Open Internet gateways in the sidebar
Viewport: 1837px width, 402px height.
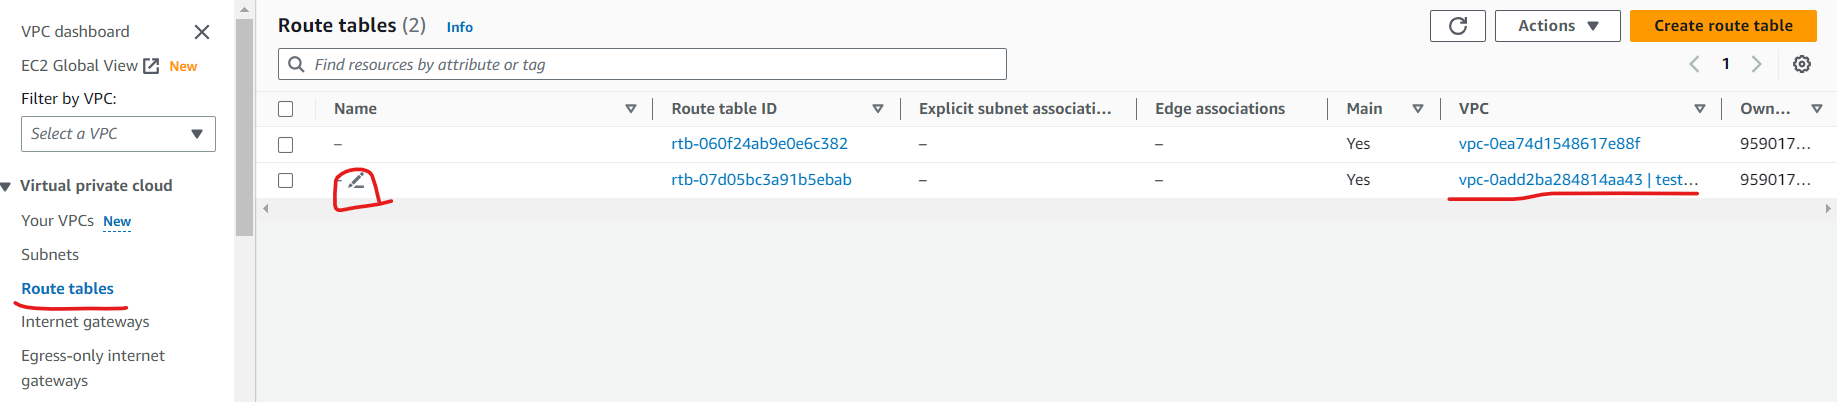click(85, 322)
